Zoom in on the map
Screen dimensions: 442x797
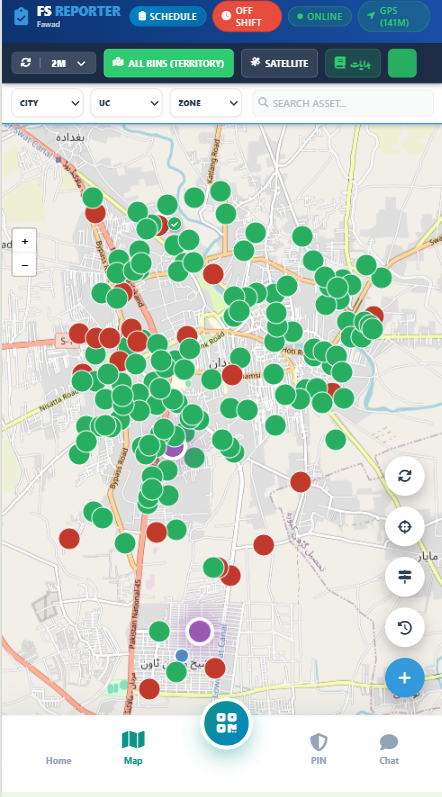point(24,242)
